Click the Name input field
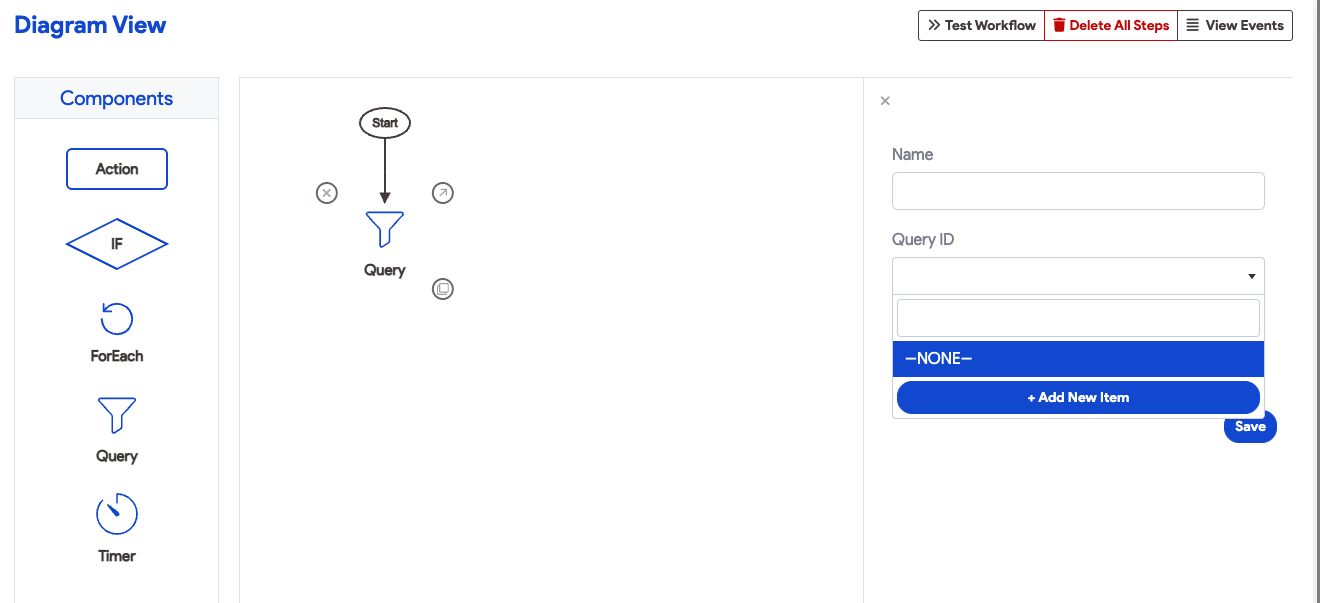Viewport: 1320px width, 603px height. coord(1078,190)
